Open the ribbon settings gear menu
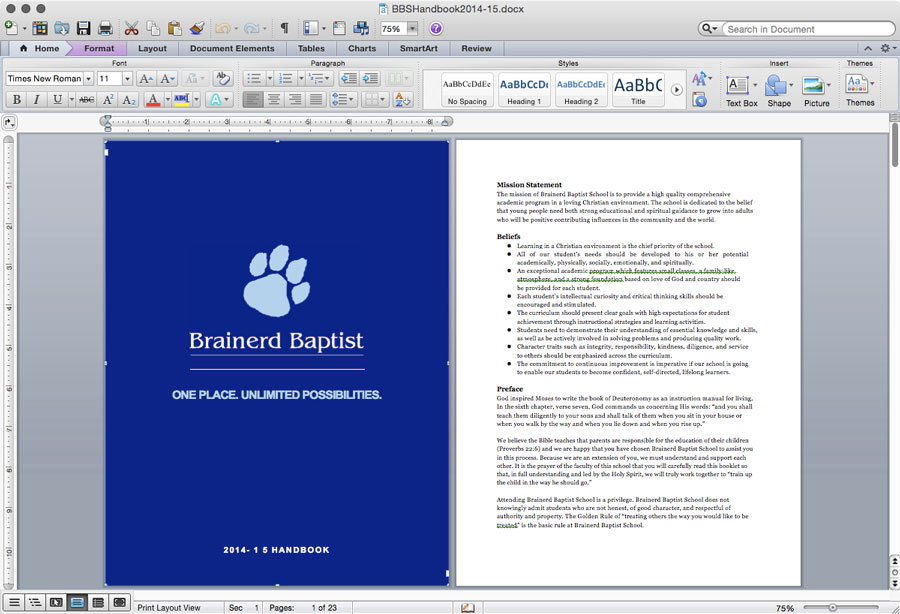The width and height of the screenshot is (900, 614). pos(887,49)
